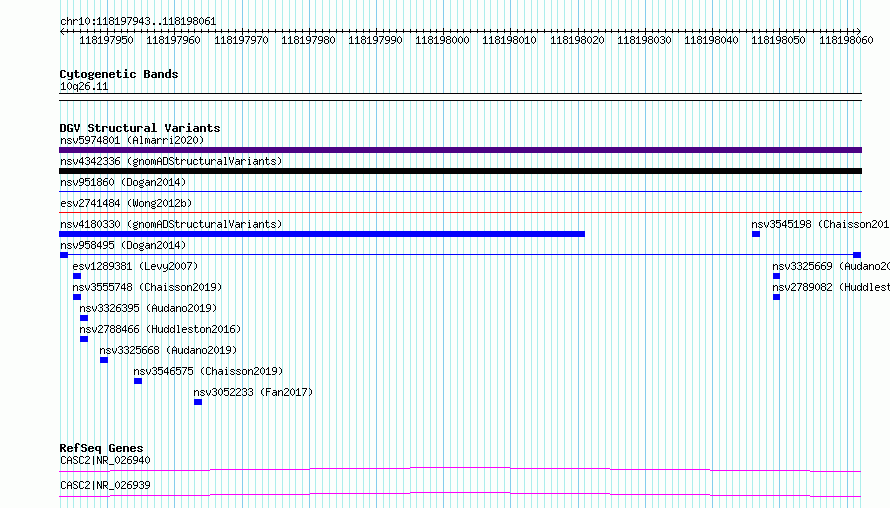Click the RefSeq Genes track title
This screenshot has width=890, height=508.
point(101,448)
